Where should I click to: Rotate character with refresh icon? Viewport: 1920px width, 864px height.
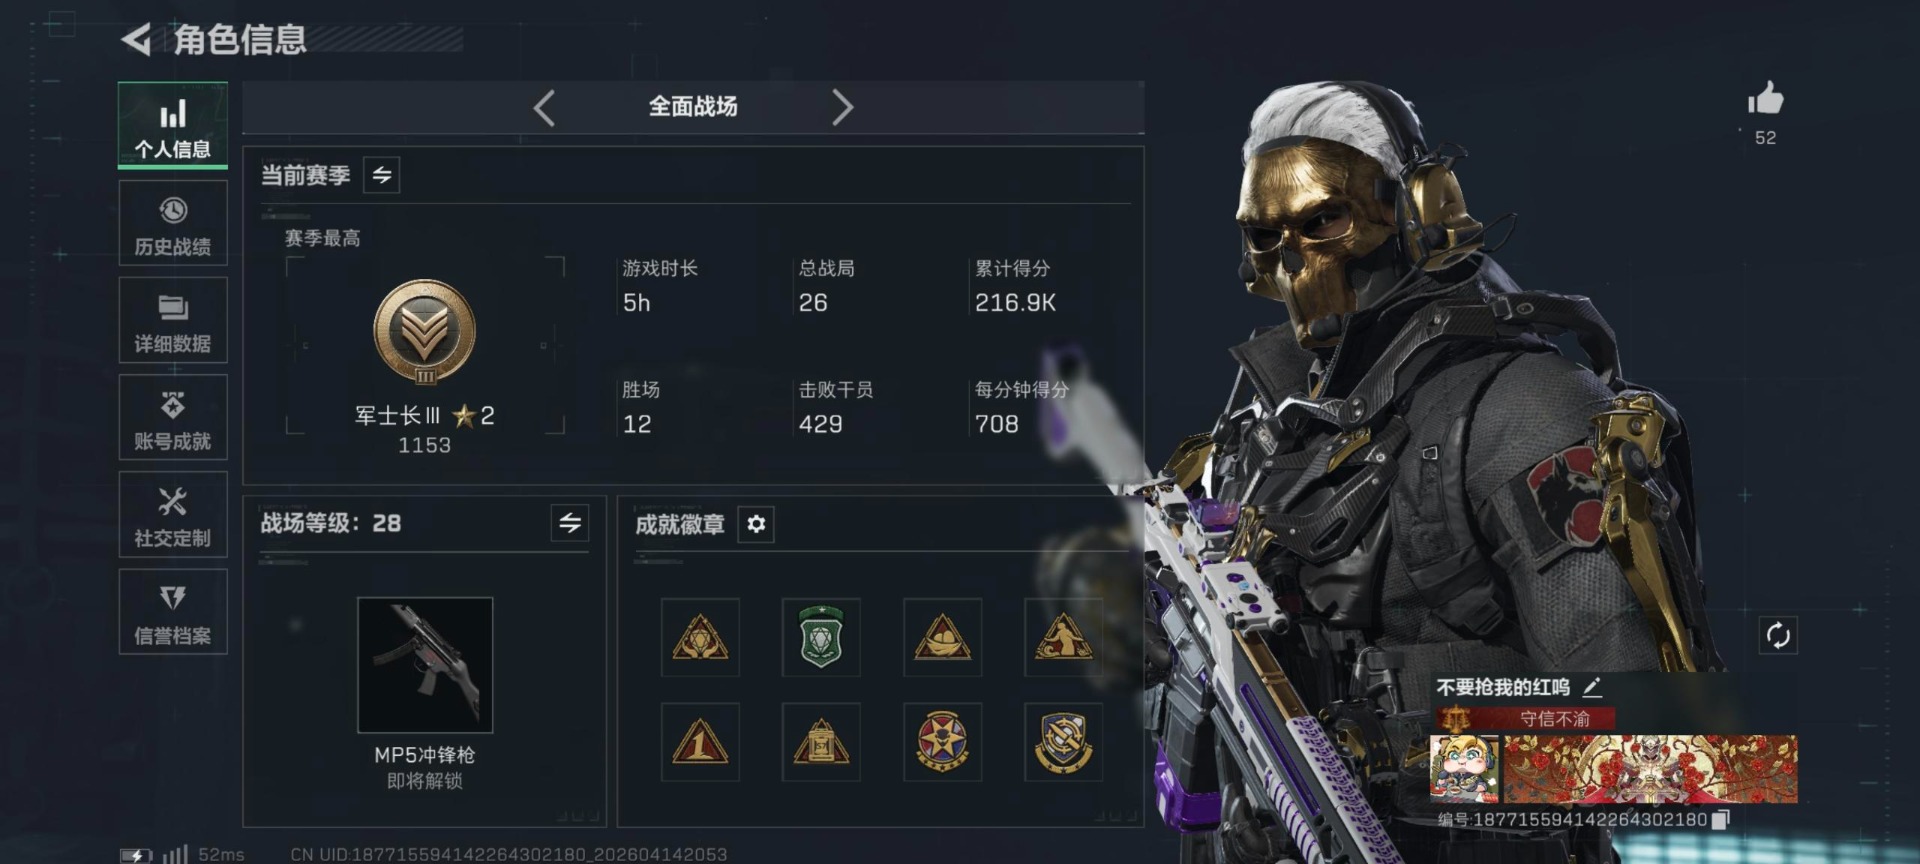coord(1777,635)
